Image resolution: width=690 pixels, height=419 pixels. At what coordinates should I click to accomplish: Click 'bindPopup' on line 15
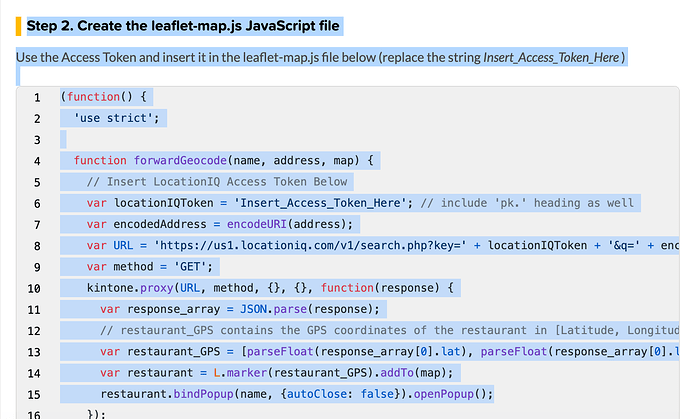coord(203,394)
